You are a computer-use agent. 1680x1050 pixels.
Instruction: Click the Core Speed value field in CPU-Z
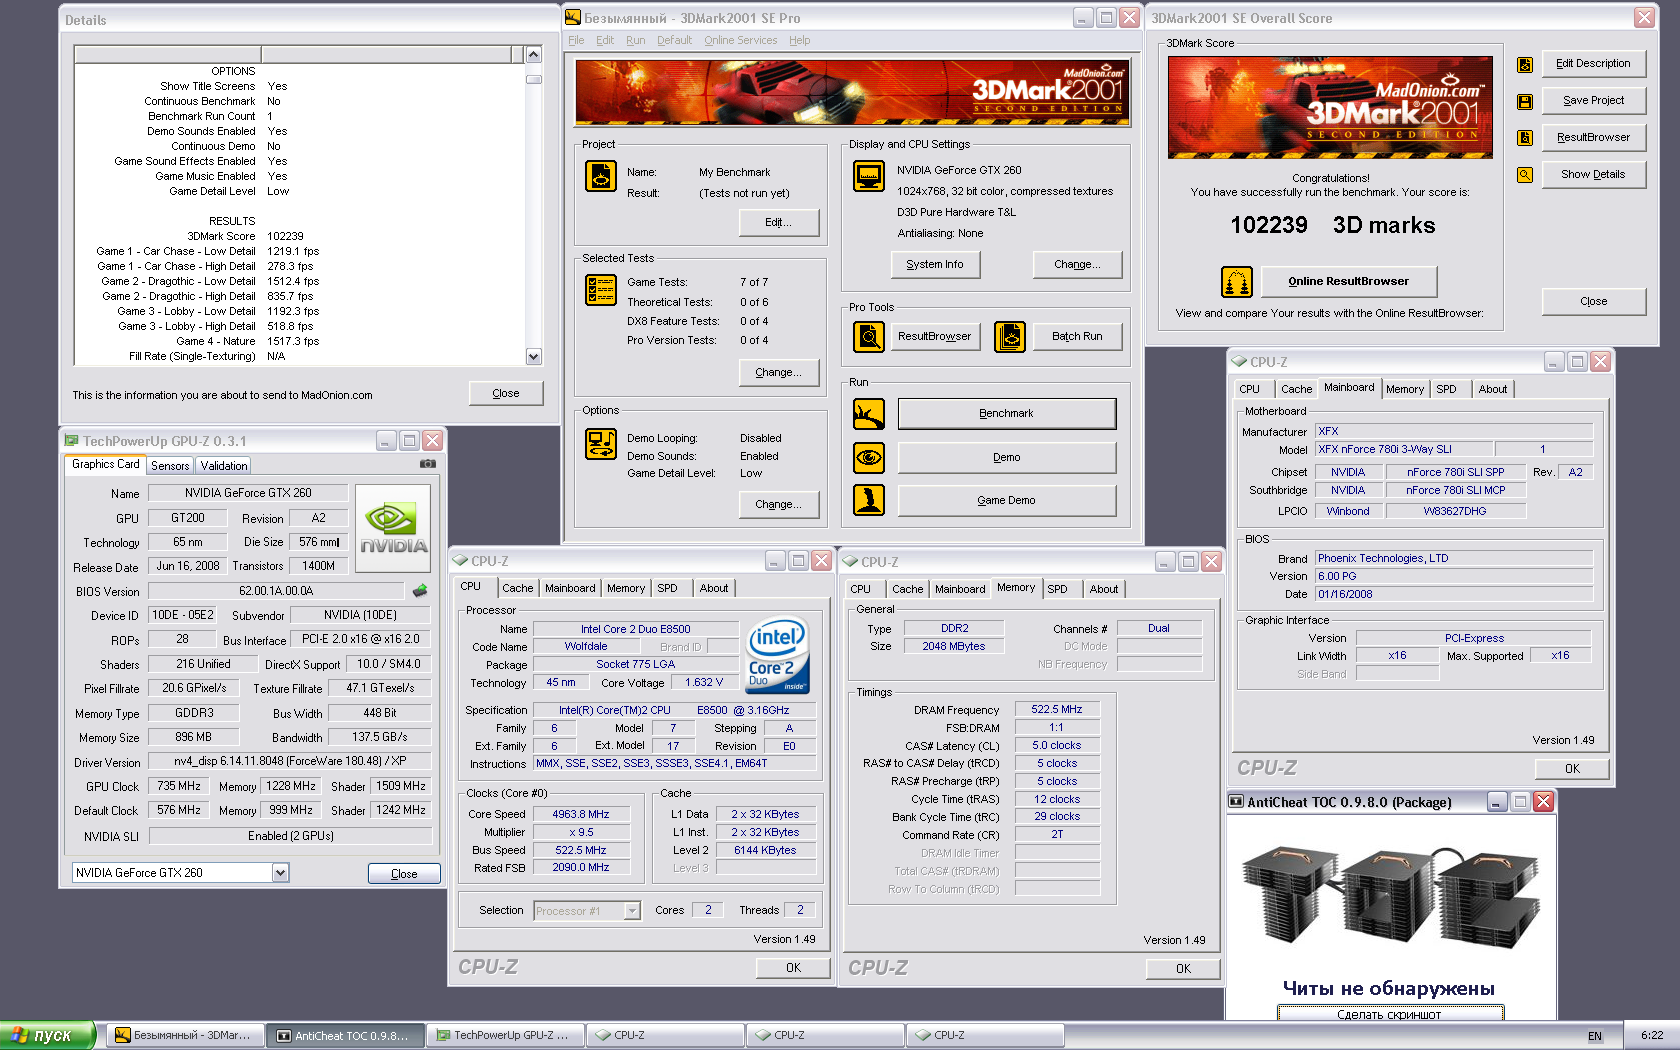point(581,815)
